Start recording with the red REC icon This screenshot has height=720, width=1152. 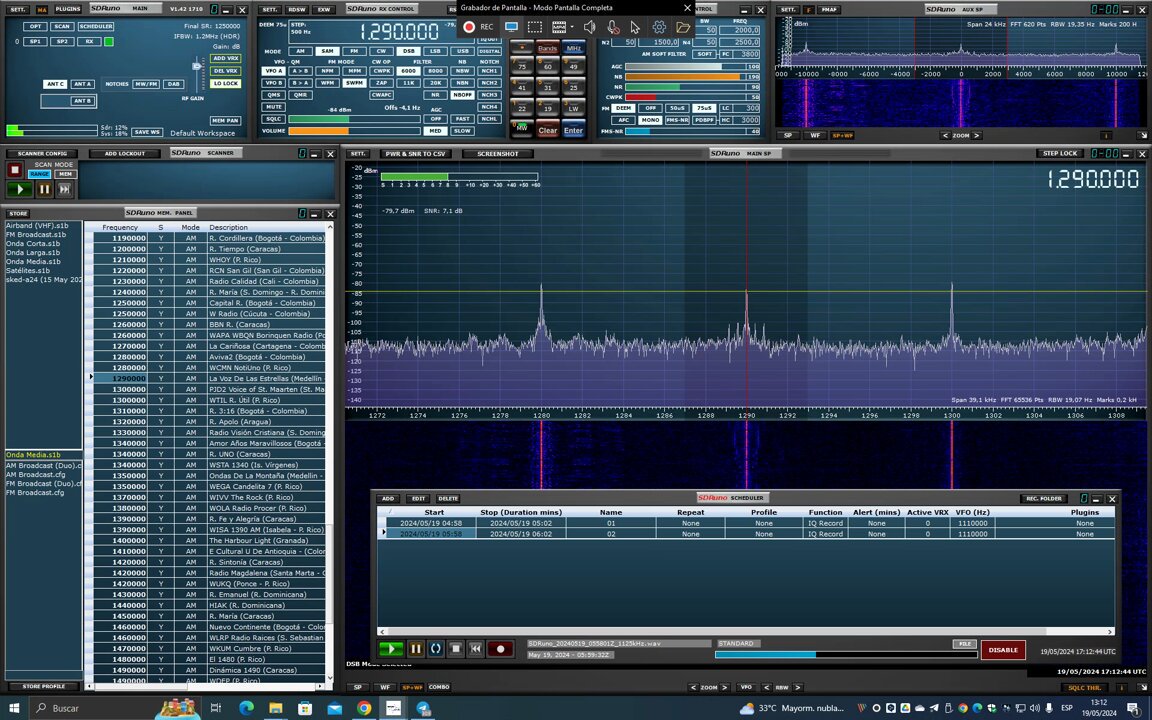[469, 26]
